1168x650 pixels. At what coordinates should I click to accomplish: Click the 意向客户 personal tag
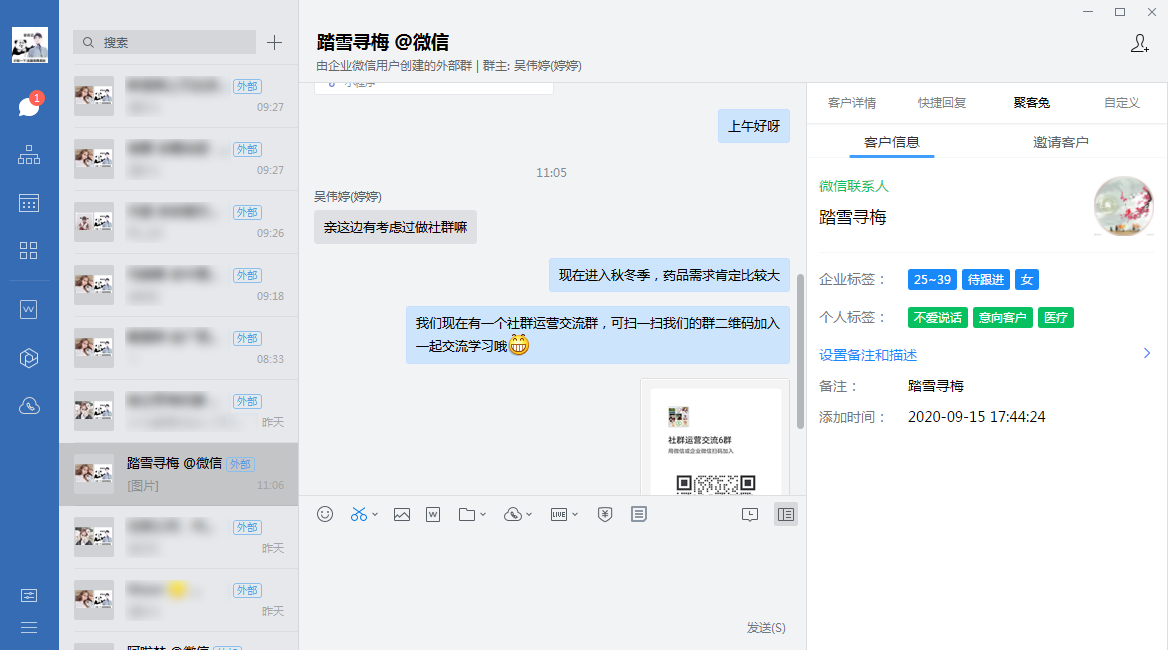coord(1003,318)
